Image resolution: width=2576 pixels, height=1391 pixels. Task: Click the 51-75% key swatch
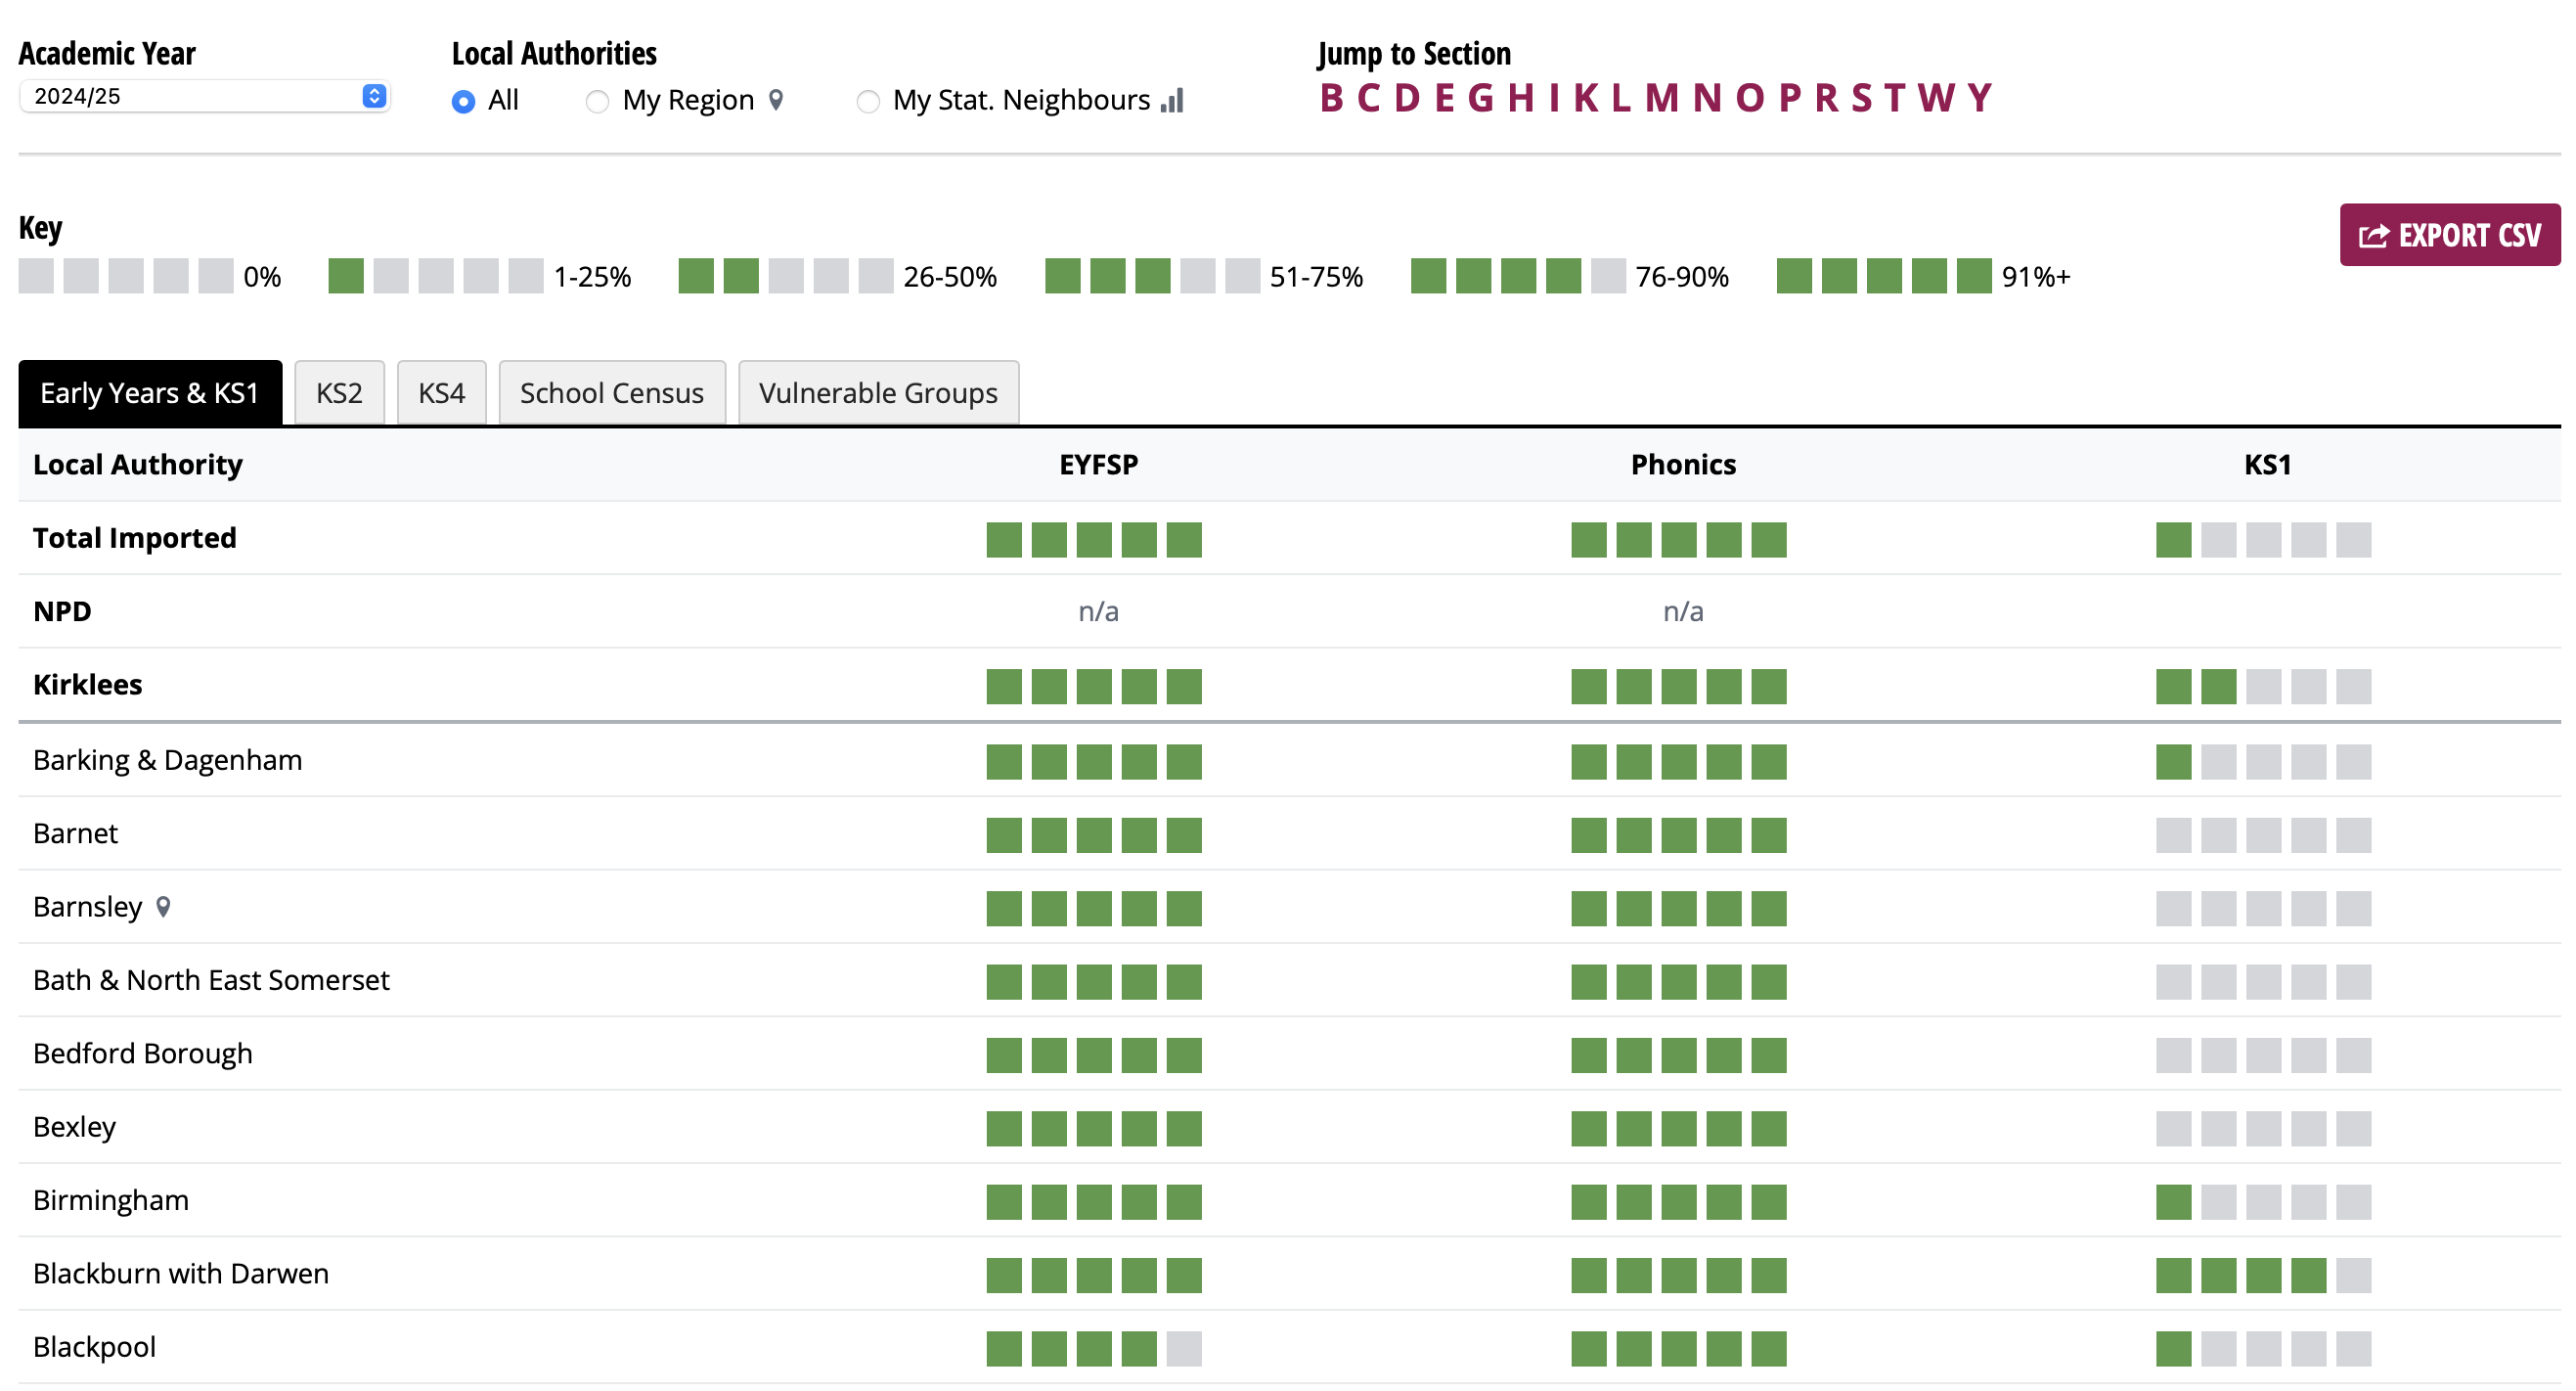click(x=1152, y=276)
